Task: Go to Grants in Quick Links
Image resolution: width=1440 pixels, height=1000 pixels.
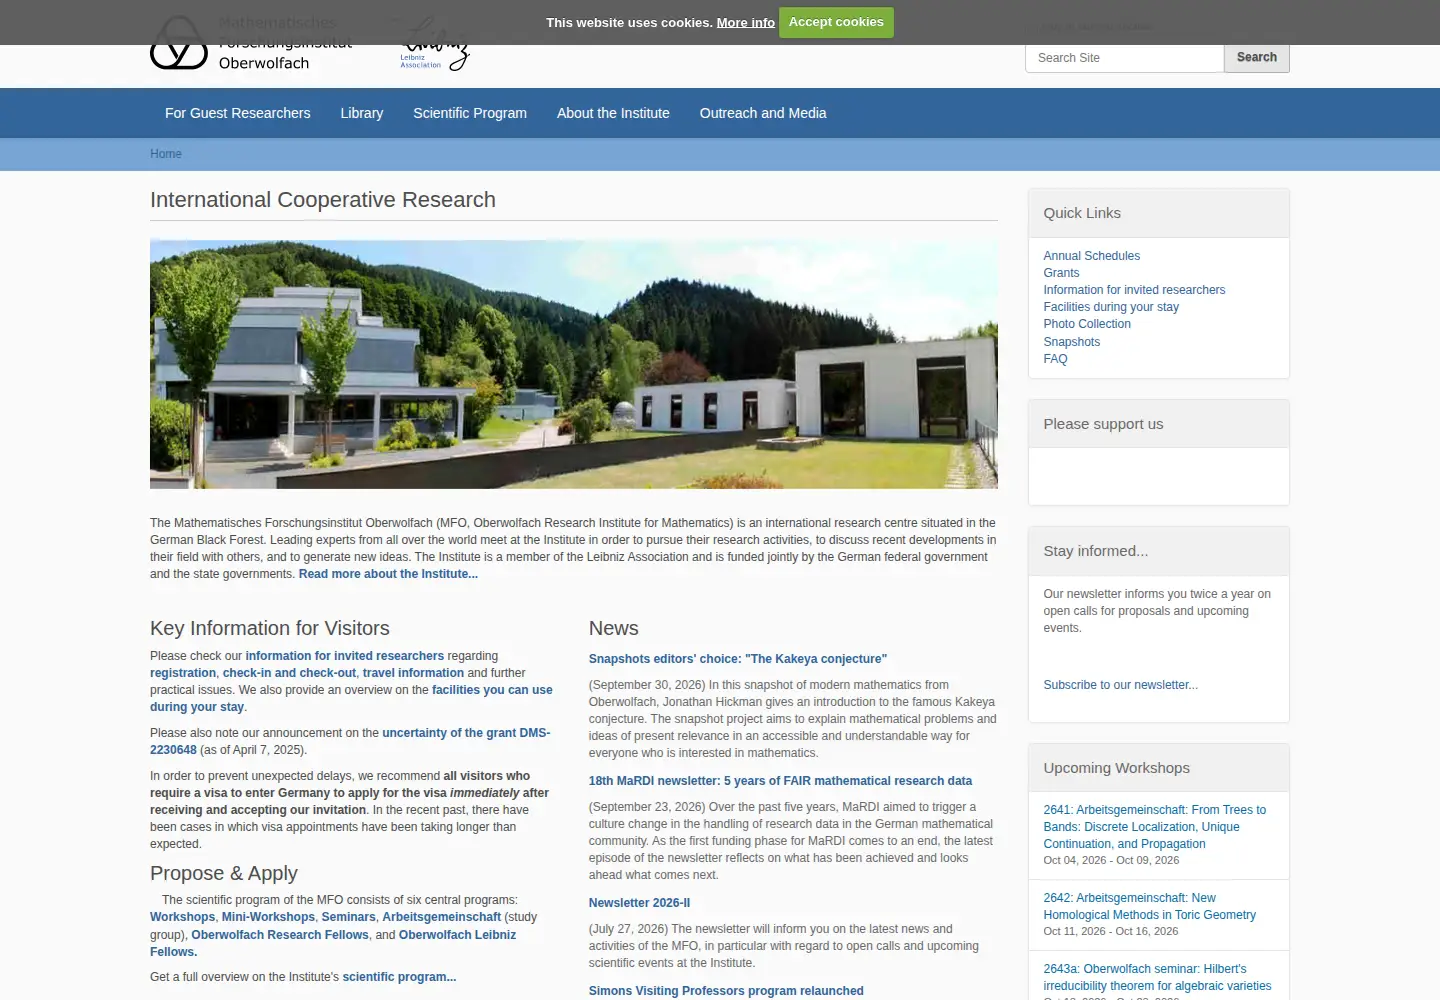Action: coord(1061,273)
